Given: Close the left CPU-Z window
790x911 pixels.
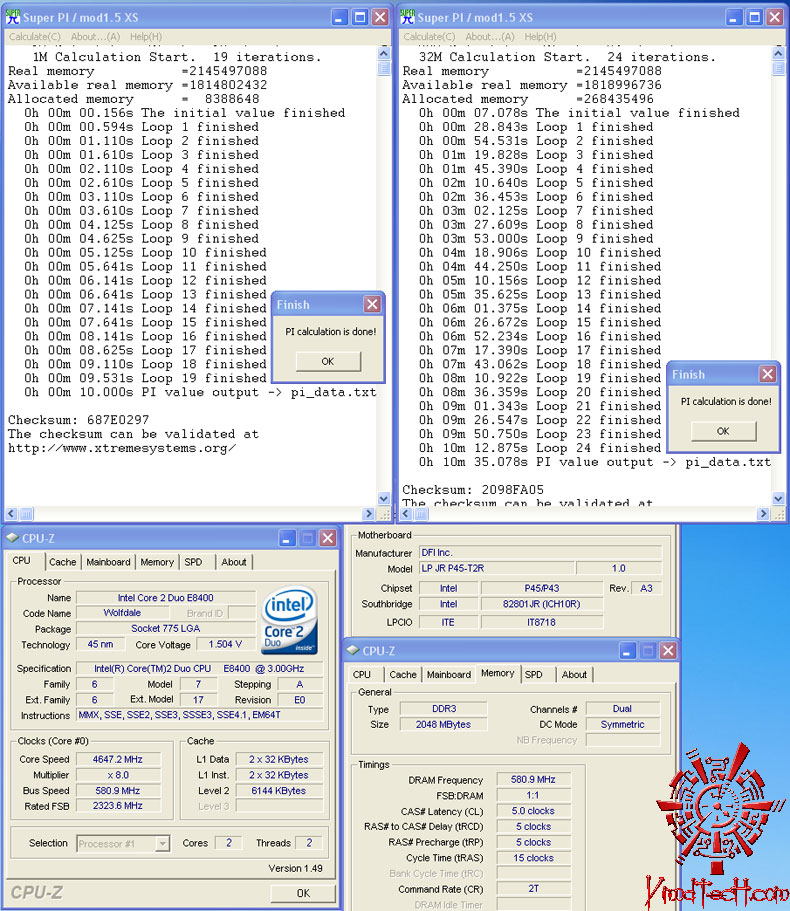Looking at the screenshot, I should 328,538.
